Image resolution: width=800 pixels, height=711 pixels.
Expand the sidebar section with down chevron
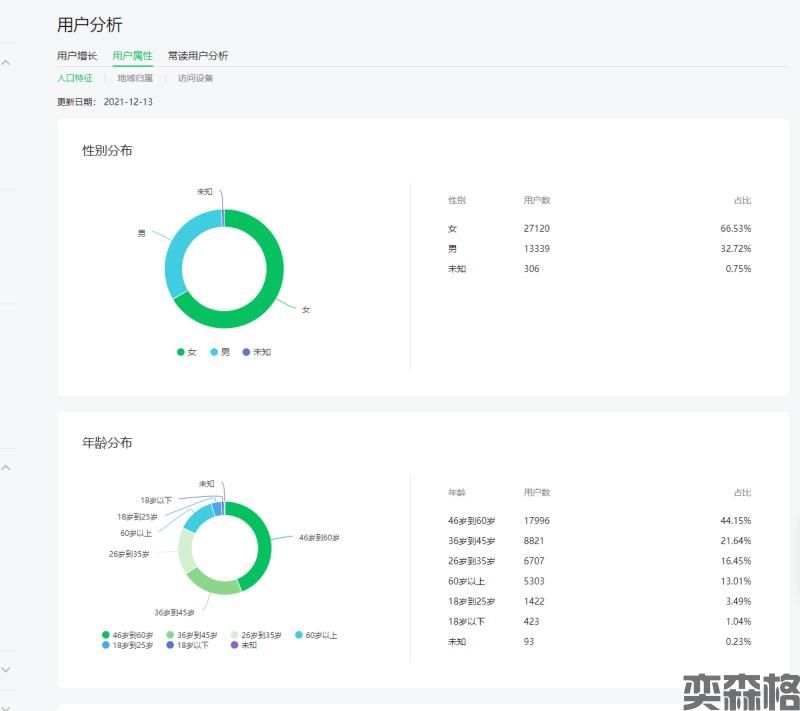(6, 669)
